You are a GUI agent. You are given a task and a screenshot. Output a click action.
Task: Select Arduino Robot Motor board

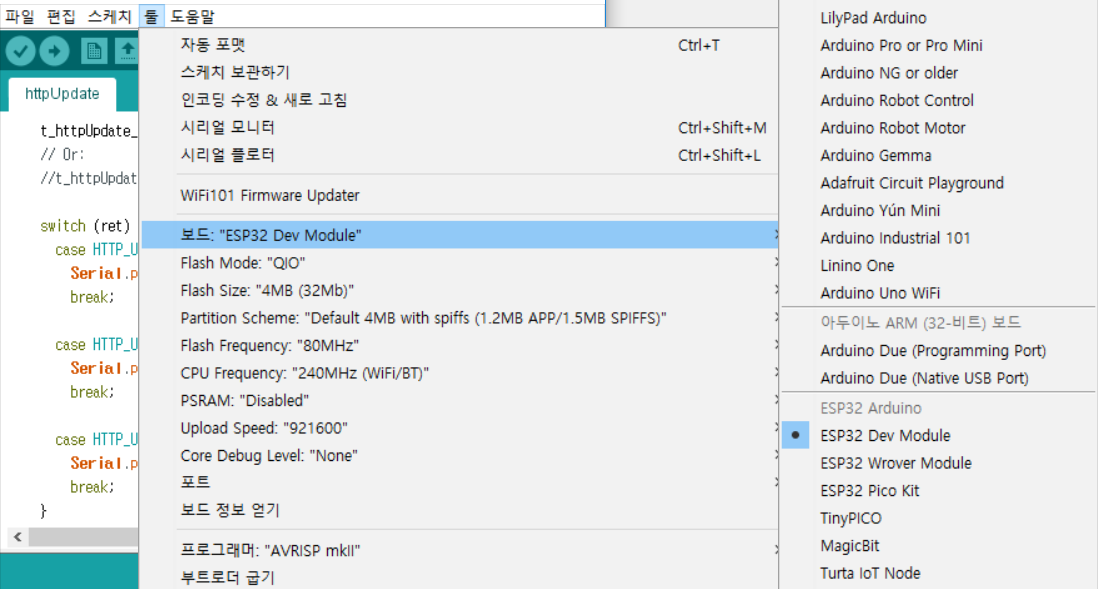(938, 128)
